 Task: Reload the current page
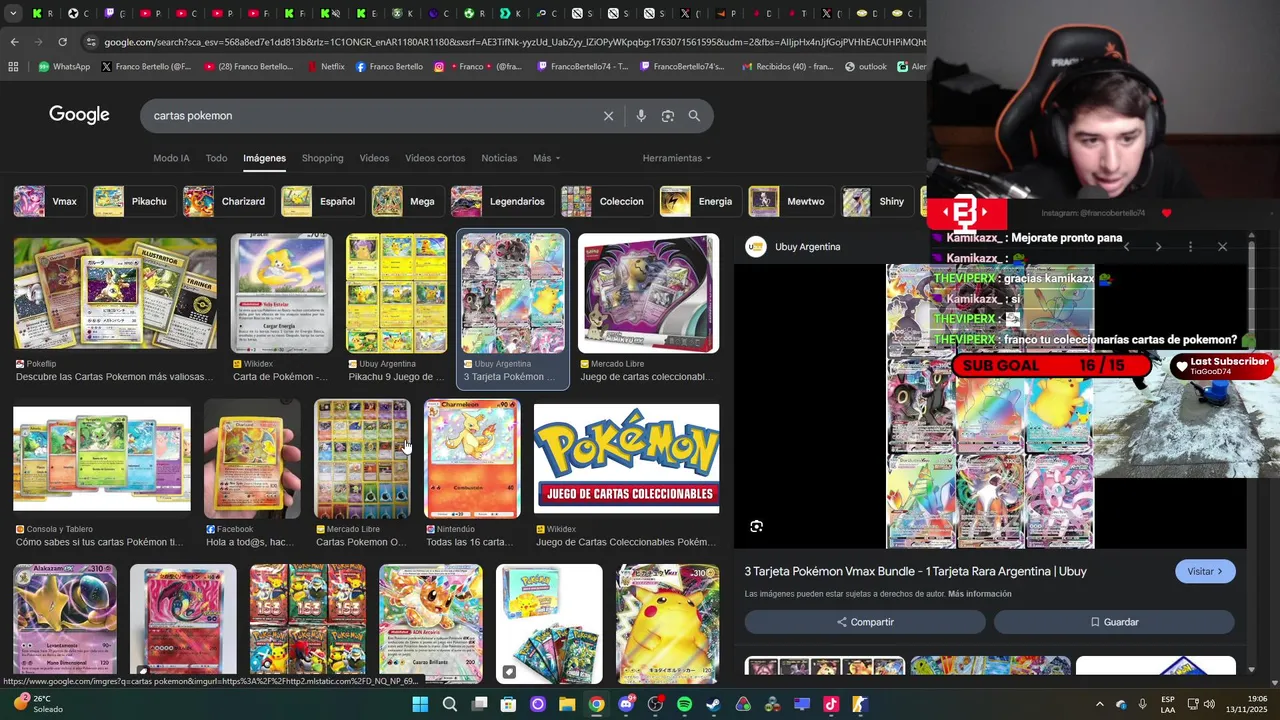pos(62,42)
